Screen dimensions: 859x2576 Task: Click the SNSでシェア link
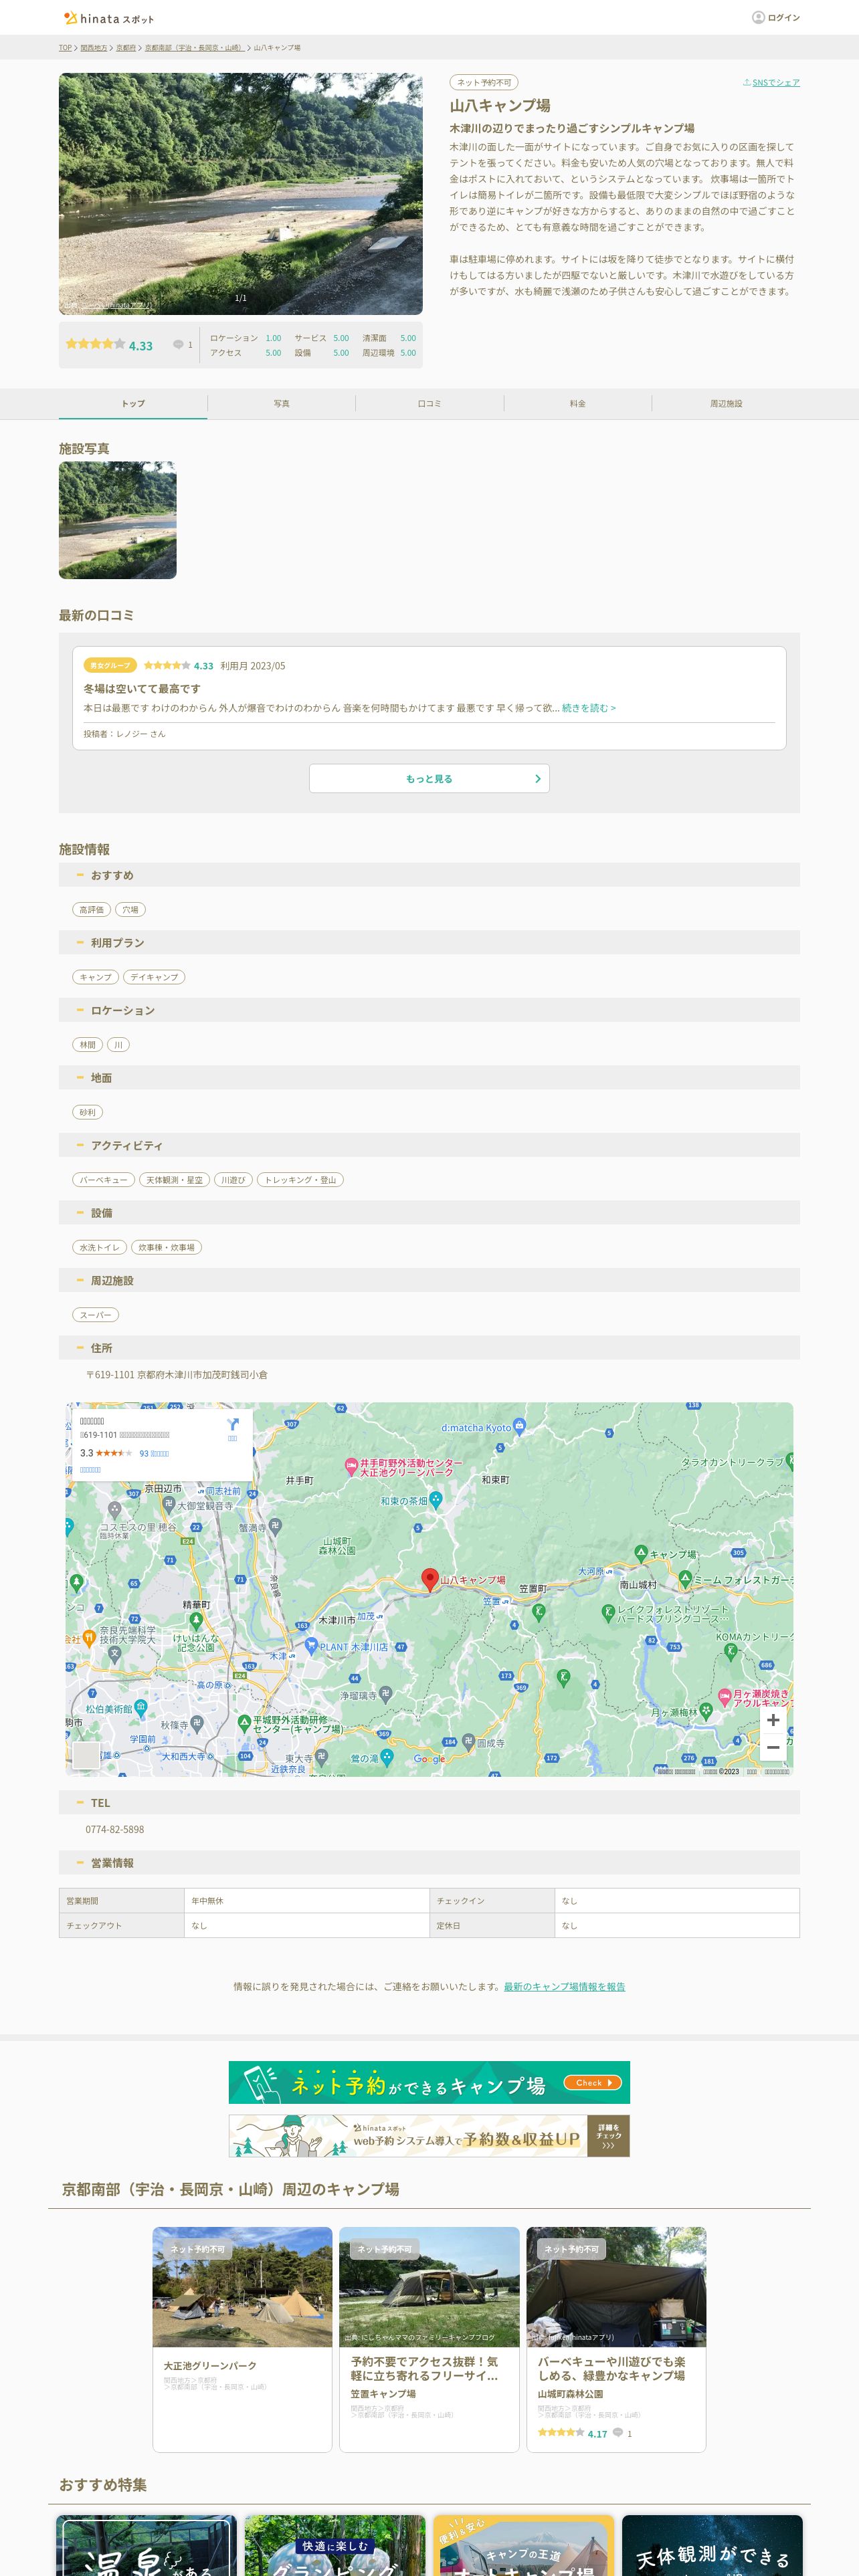click(x=776, y=82)
